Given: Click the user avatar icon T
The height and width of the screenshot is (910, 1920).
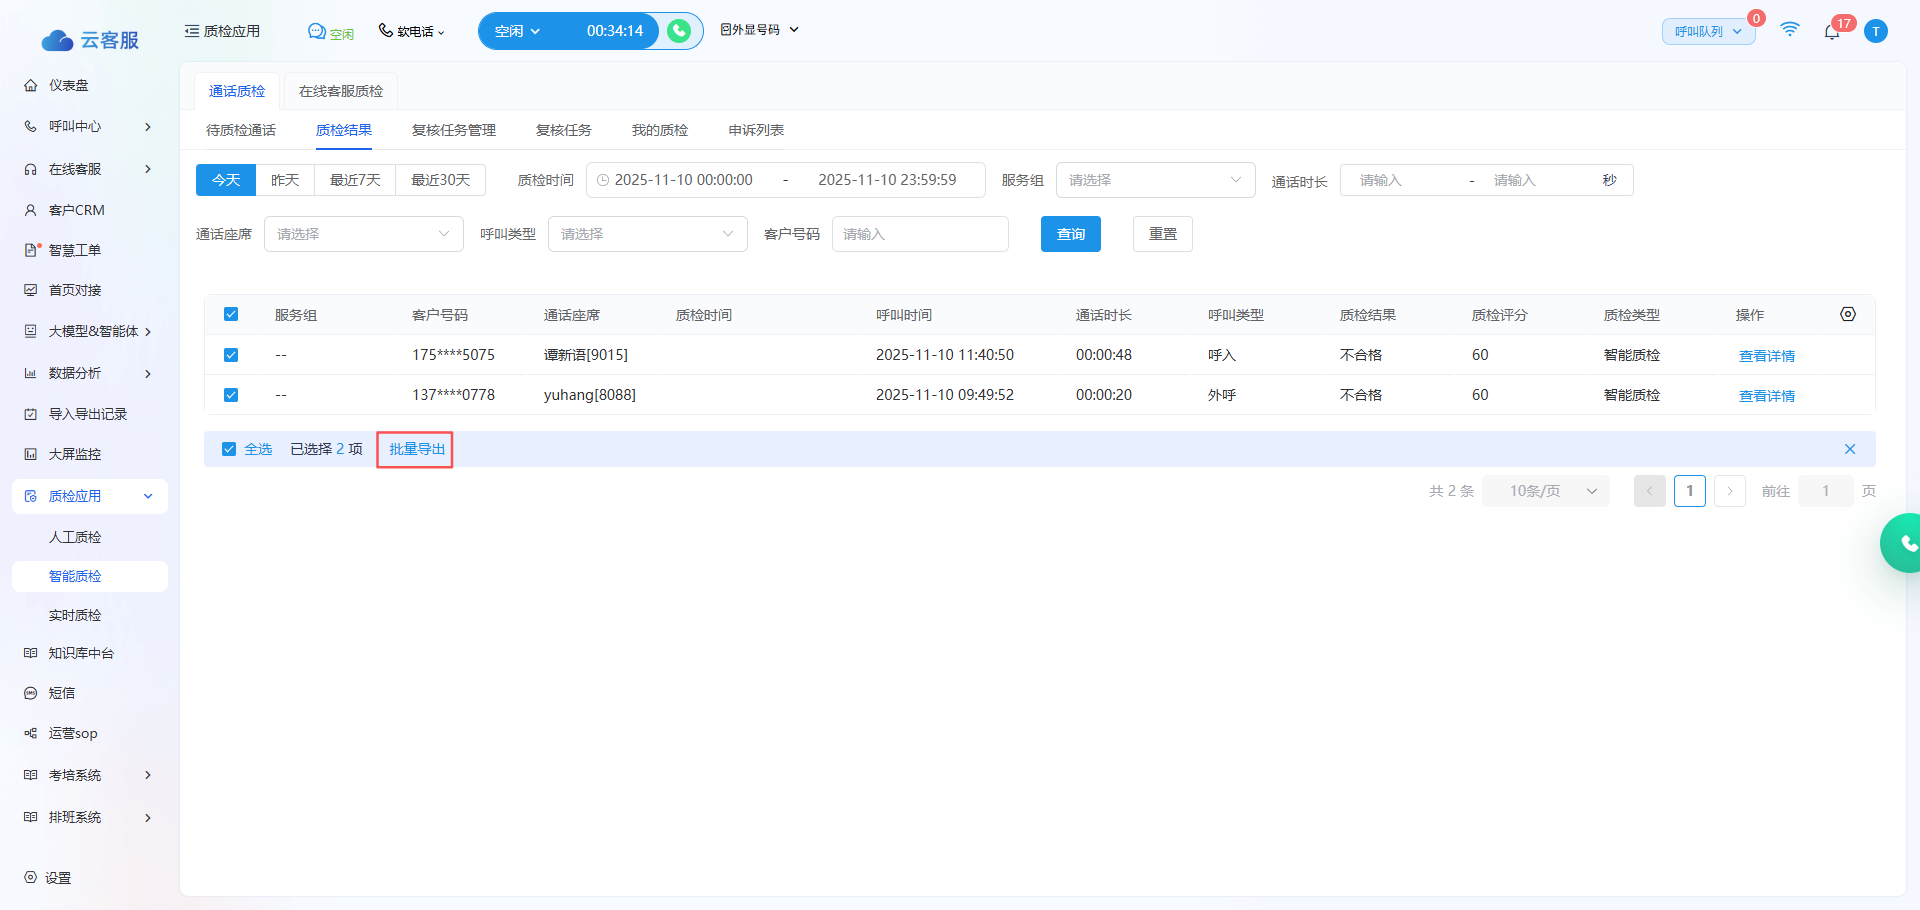Looking at the screenshot, I should point(1876,31).
